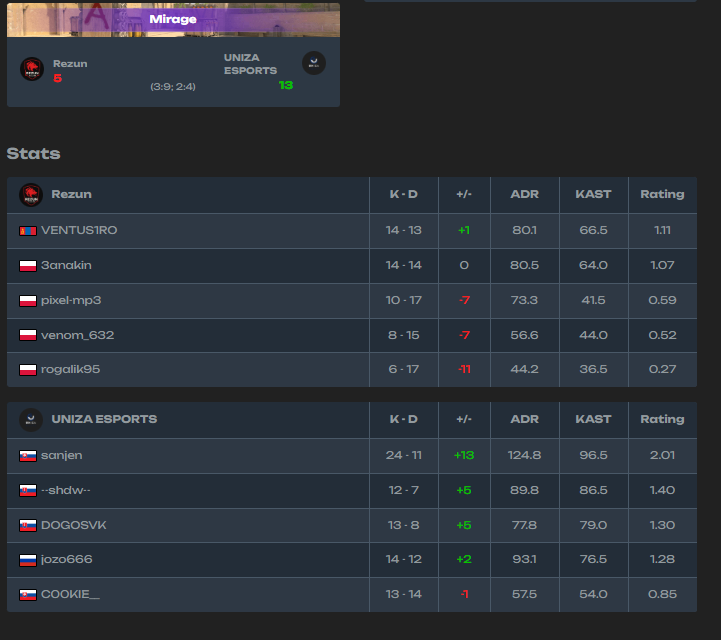Click Rating column header in Rezun table
721x640 pixels.
pyautogui.click(x=662, y=194)
